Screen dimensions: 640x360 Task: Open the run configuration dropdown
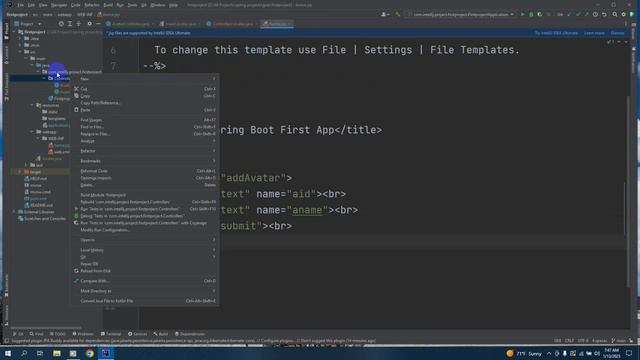pos(461,14)
